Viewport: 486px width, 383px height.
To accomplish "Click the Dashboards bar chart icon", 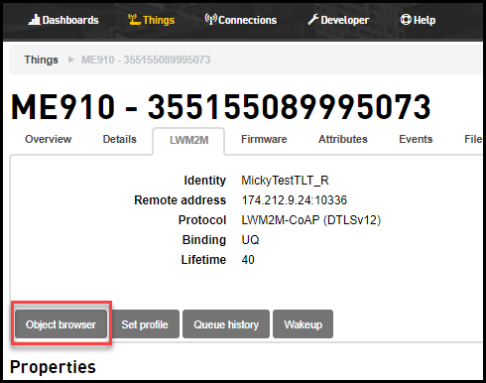I will point(34,20).
